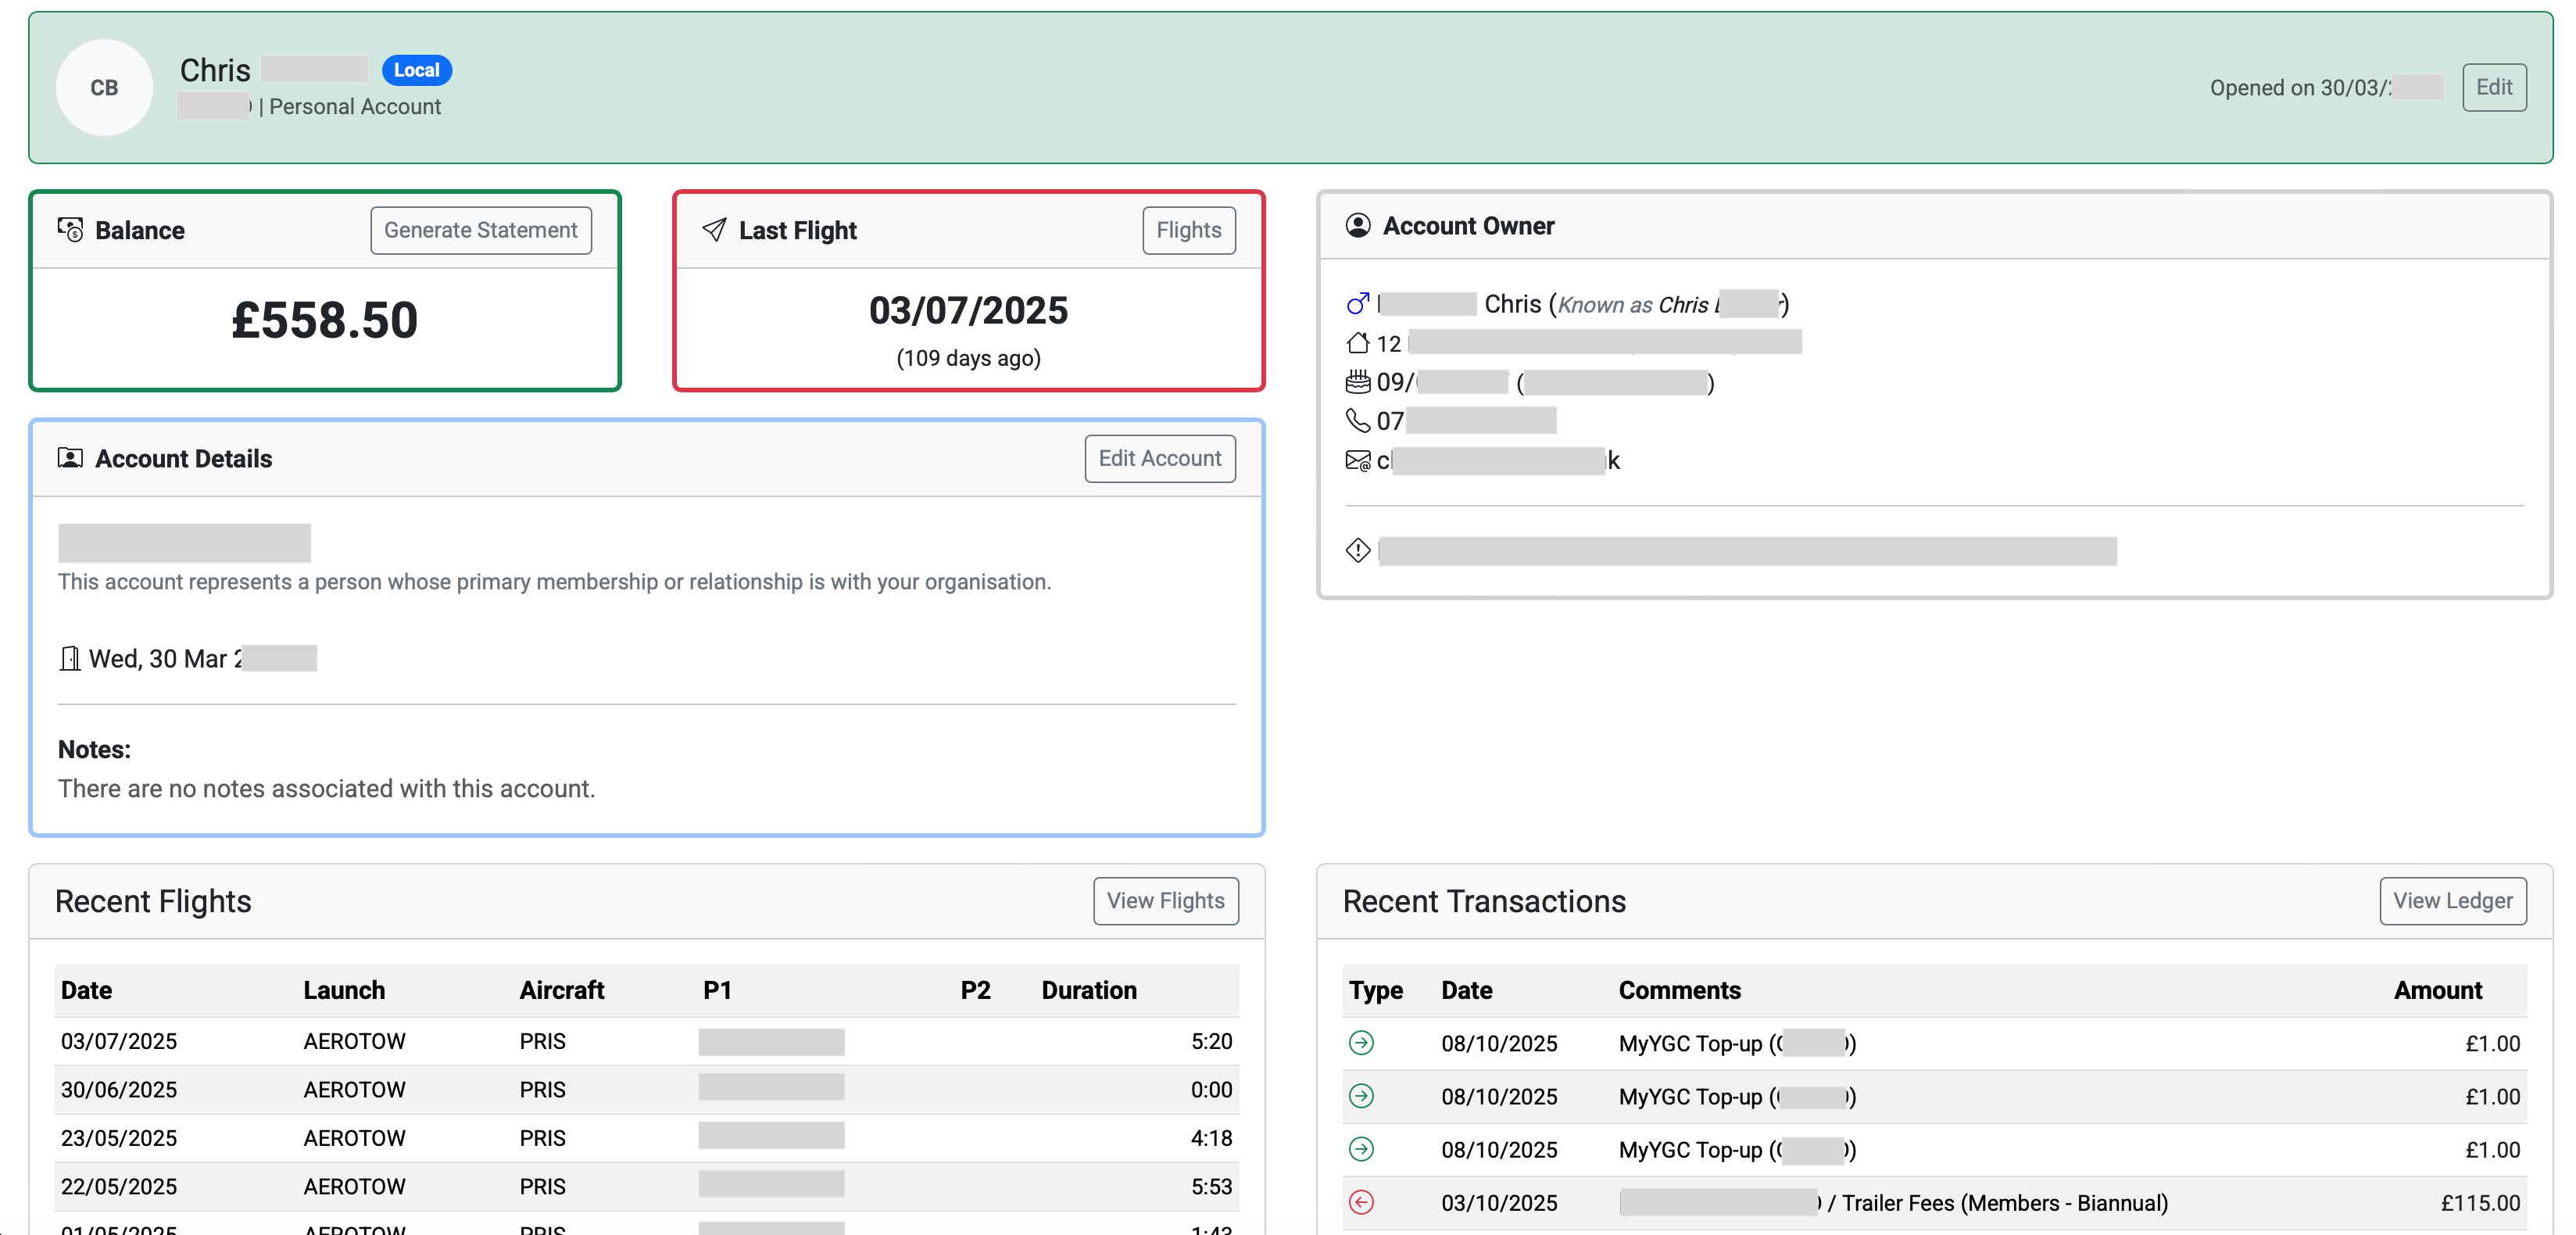Open the ledger via View Ledger
The height and width of the screenshot is (1235, 2576).
(x=2453, y=900)
